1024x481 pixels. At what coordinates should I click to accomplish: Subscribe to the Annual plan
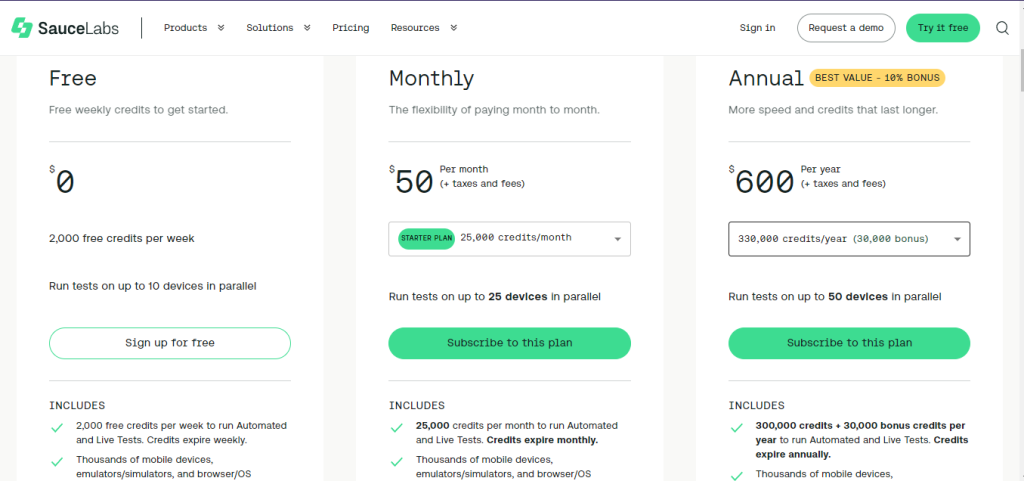(x=849, y=343)
